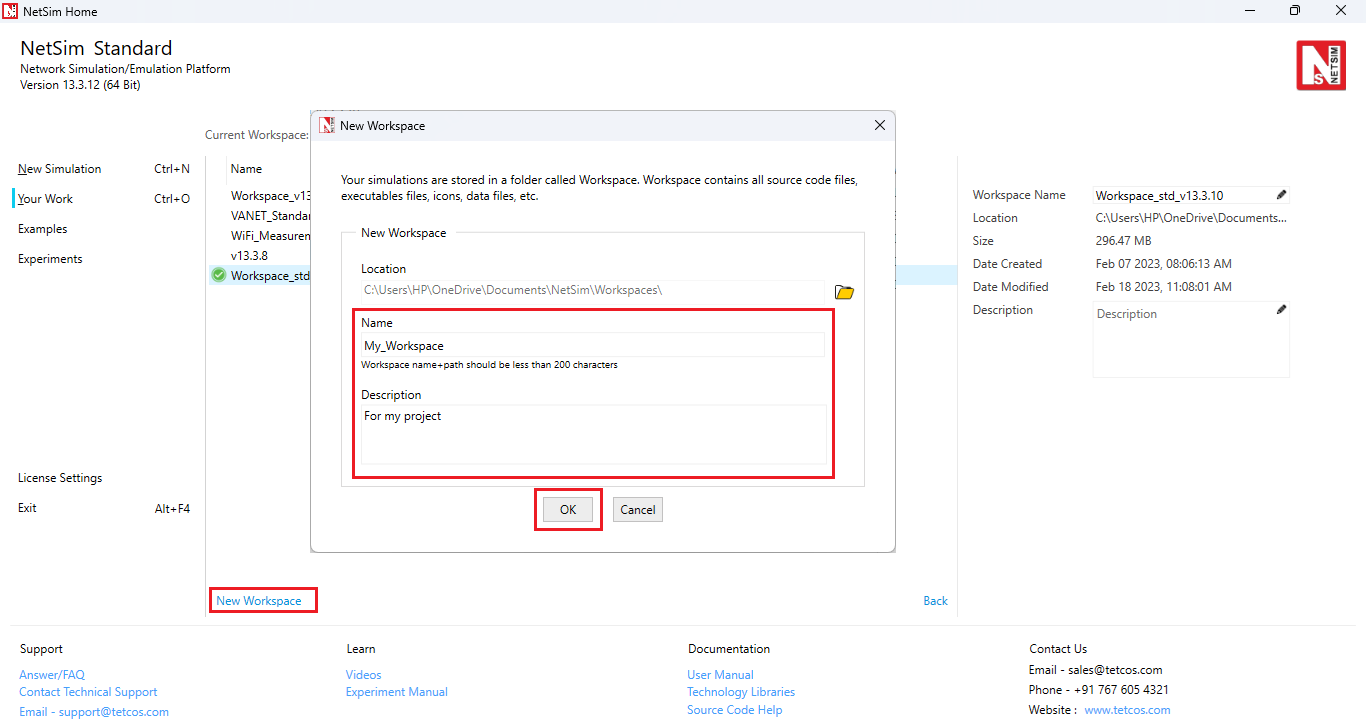Viewport: 1366px width, 720px height.
Task: Click the Description box with For my project
Action: point(593,435)
